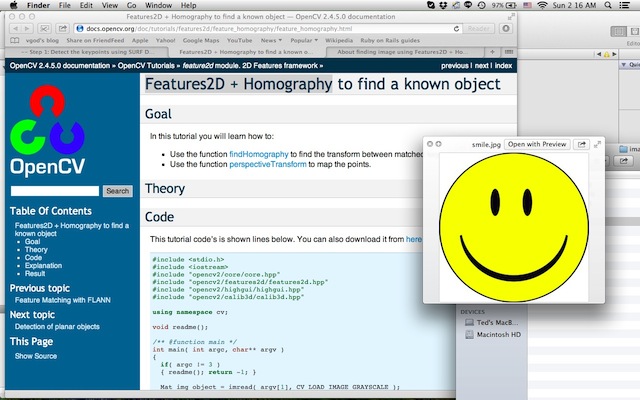640x400 pixels.
Task: Open the Window menu
Action: tap(158, 5)
